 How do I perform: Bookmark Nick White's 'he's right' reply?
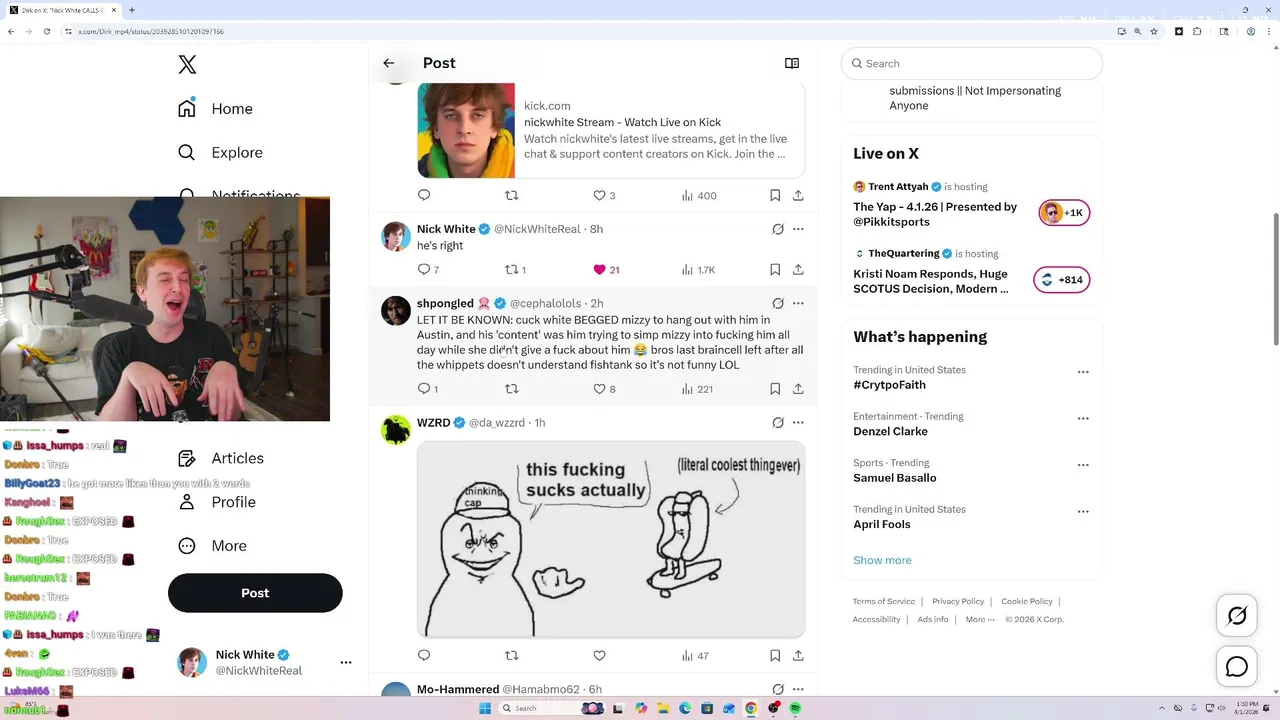click(775, 270)
